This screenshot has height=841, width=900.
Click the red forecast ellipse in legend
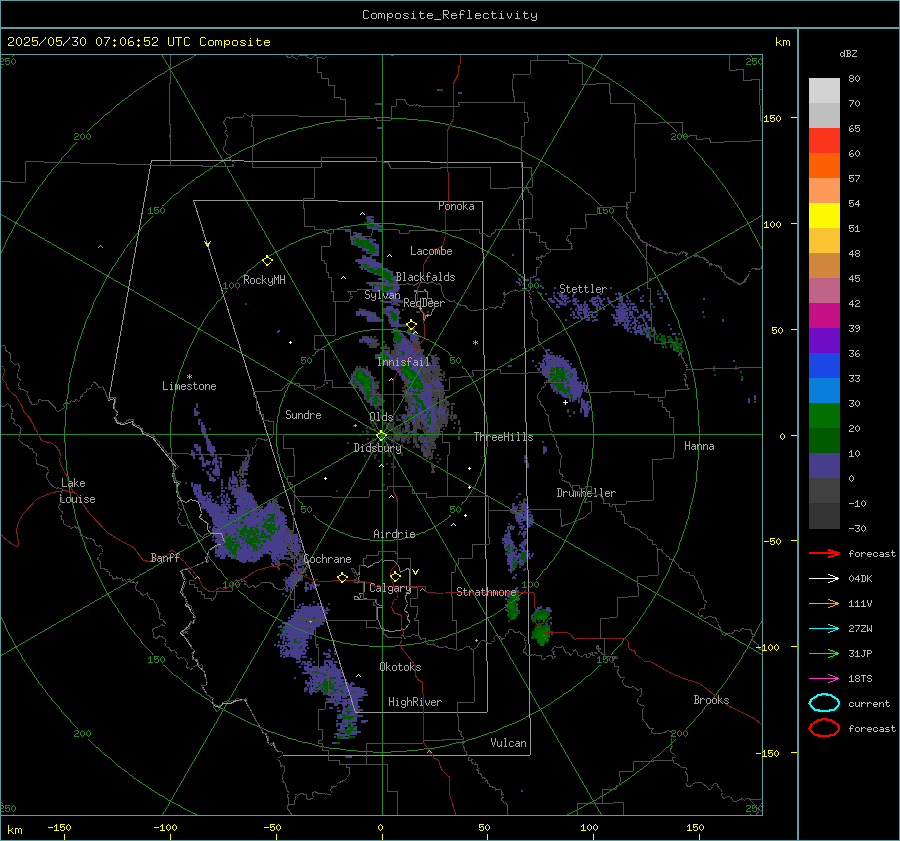[824, 728]
